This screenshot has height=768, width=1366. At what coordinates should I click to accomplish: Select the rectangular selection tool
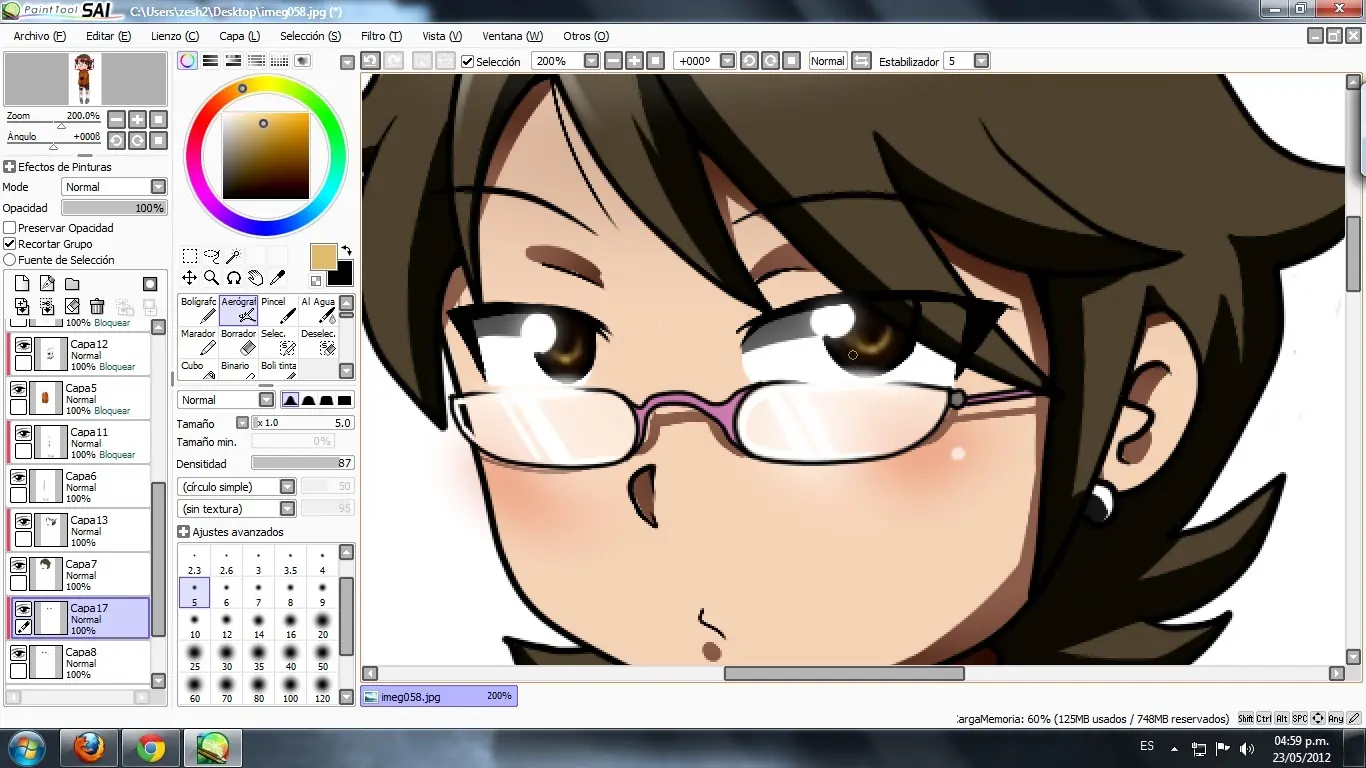[x=189, y=256]
